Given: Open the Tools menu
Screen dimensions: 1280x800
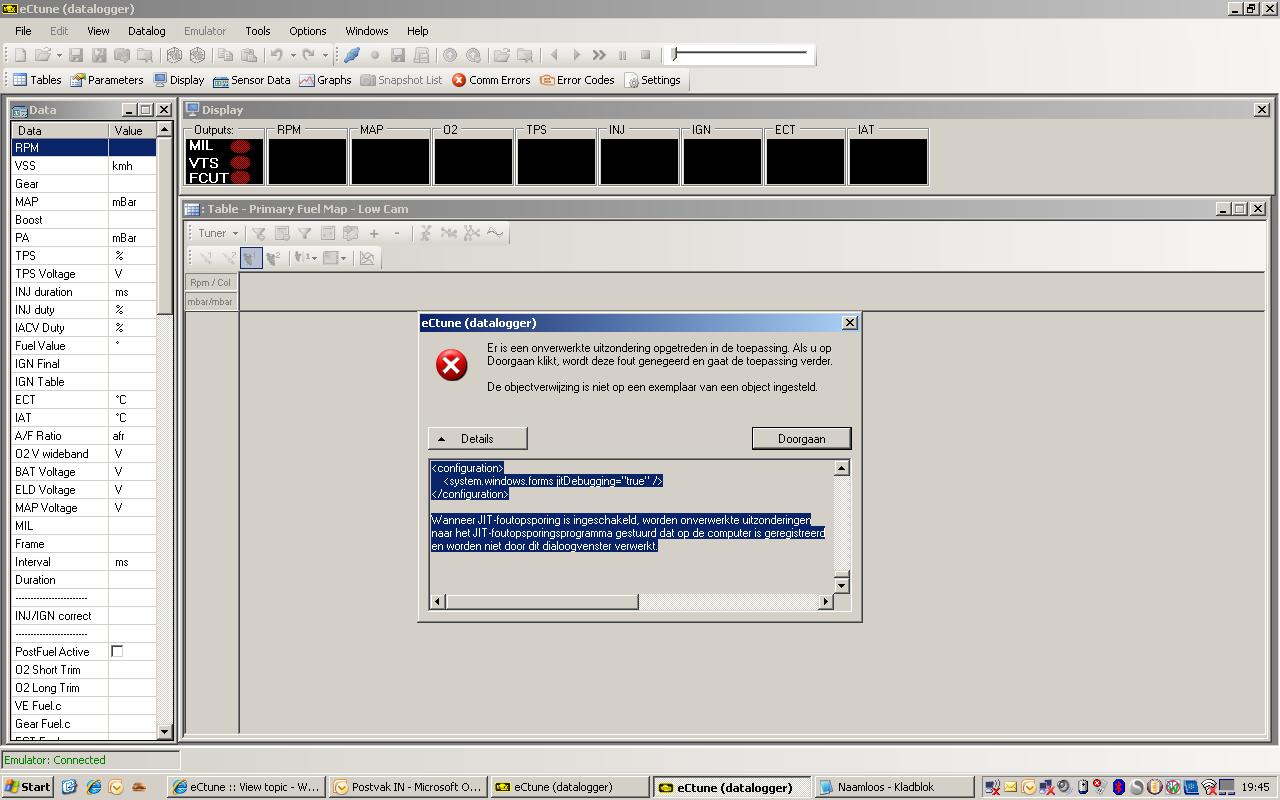Looking at the screenshot, I should coord(258,31).
